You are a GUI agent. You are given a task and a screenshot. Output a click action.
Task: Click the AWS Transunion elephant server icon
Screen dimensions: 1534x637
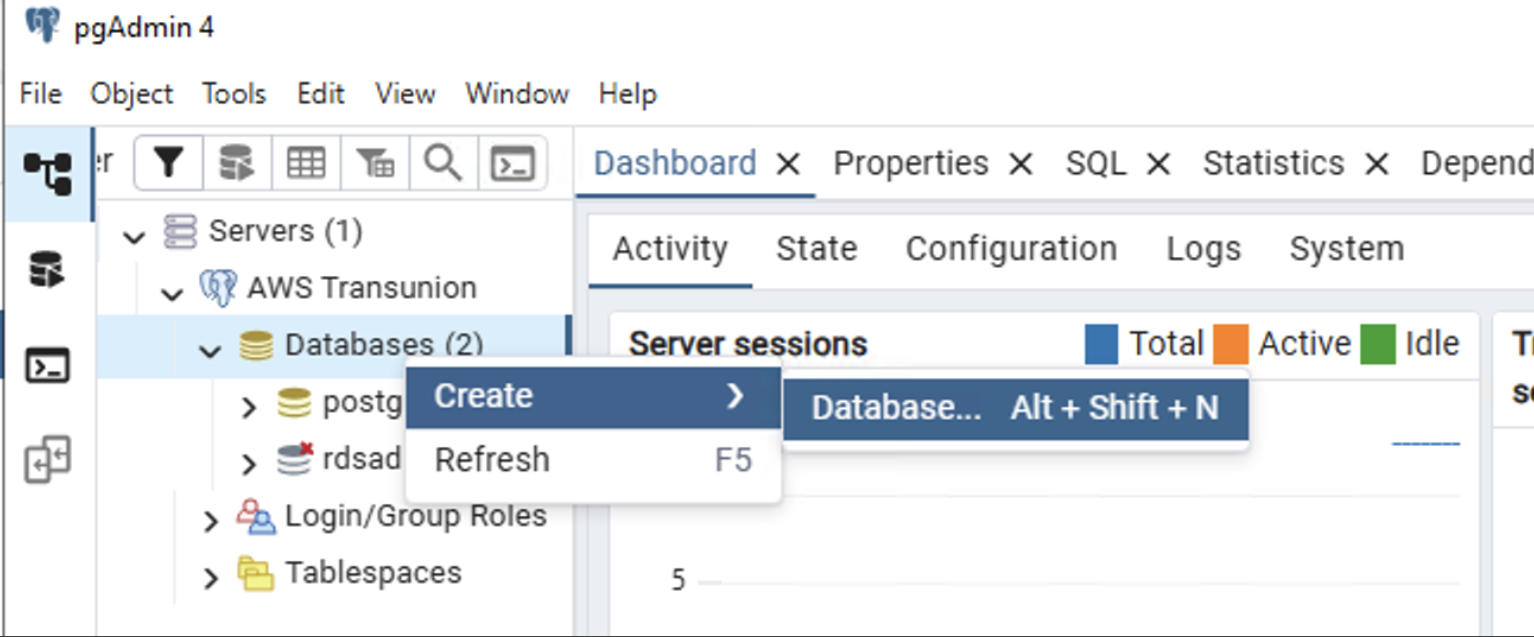218,289
